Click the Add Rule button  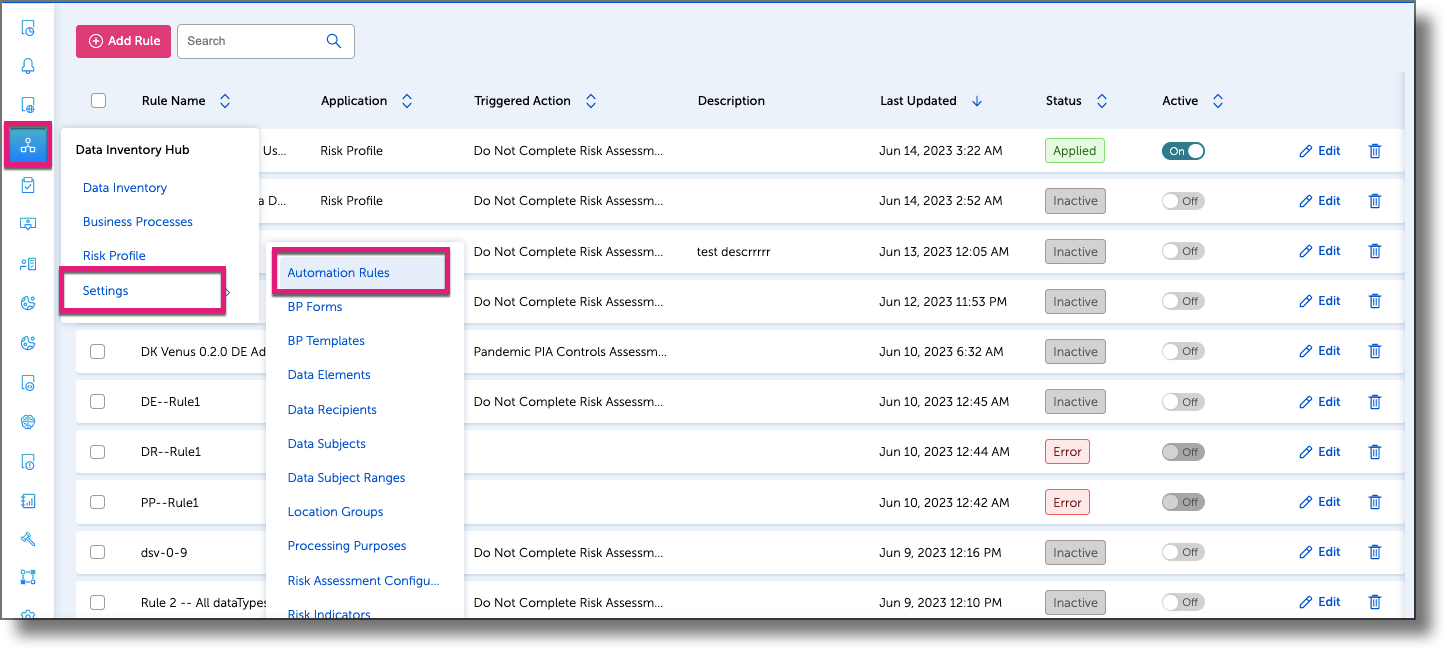[x=122, y=41]
